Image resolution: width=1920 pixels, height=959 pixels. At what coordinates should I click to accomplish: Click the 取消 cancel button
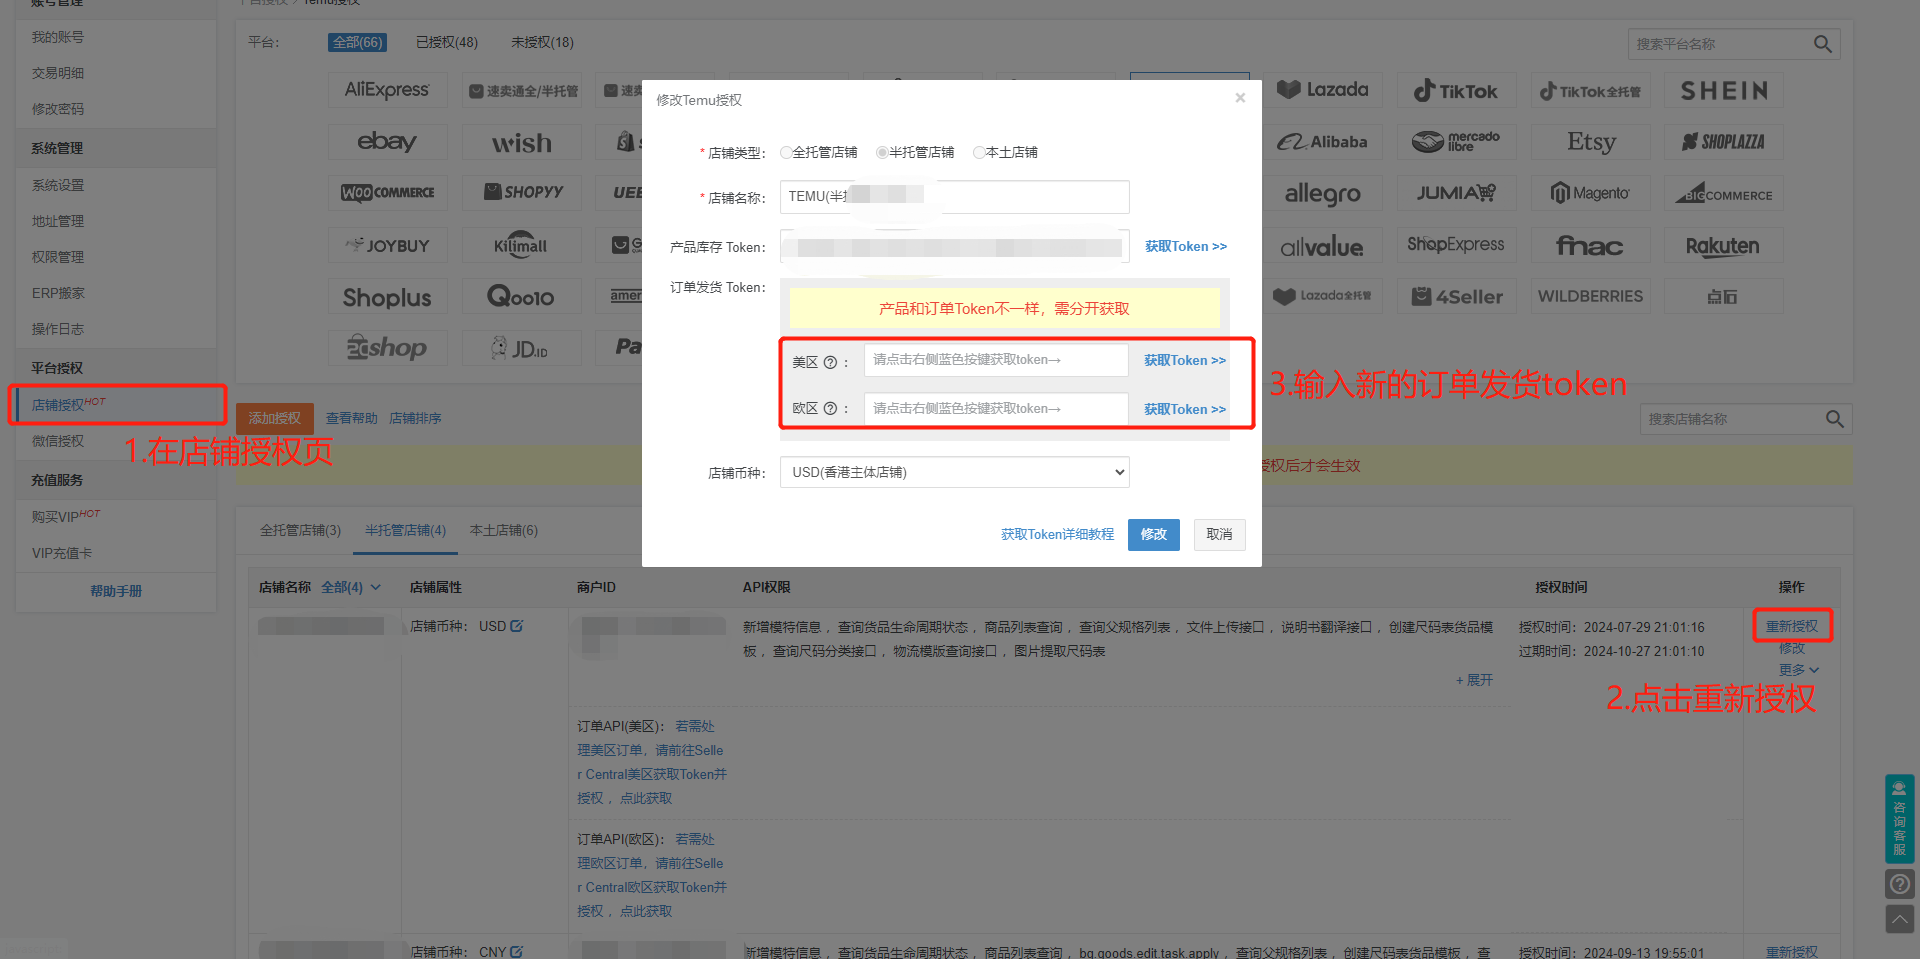coord(1219,535)
